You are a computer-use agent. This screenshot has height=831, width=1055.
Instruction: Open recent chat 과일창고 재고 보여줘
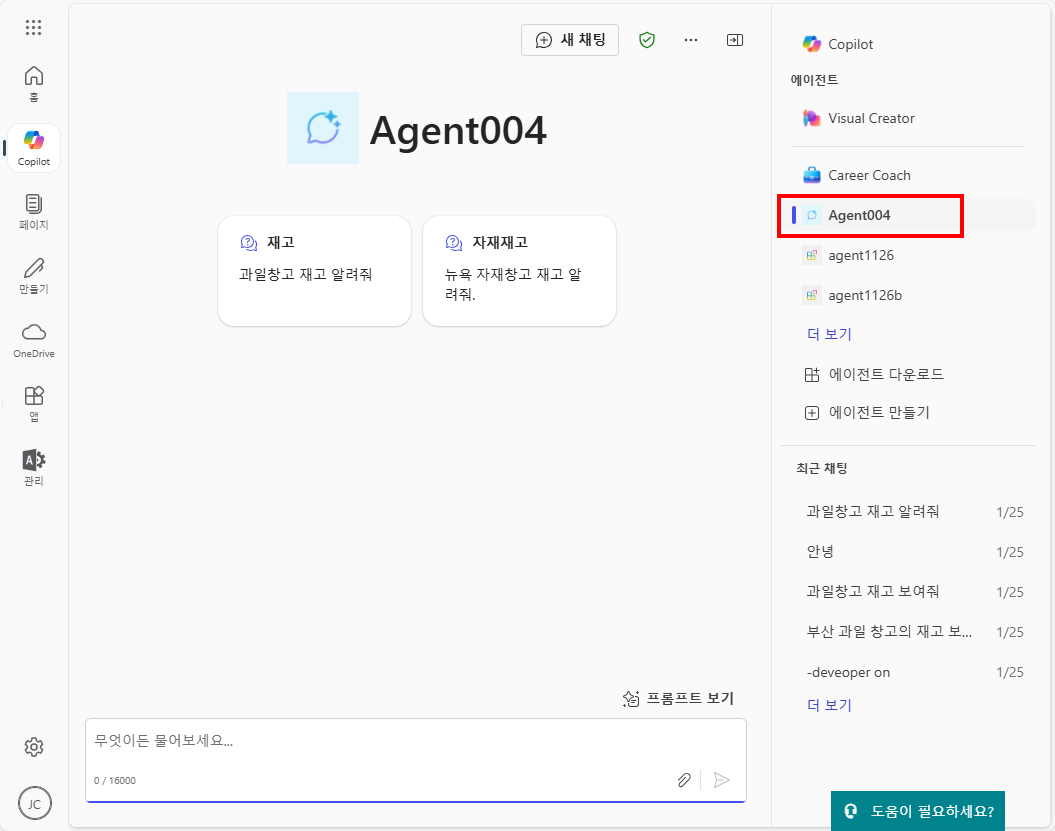[x=914, y=592]
